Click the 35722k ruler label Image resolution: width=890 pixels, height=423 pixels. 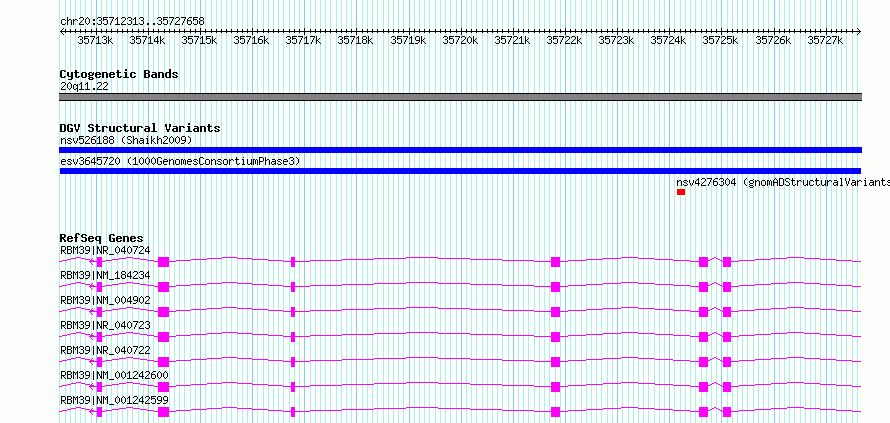pyautogui.click(x=564, y=40)
